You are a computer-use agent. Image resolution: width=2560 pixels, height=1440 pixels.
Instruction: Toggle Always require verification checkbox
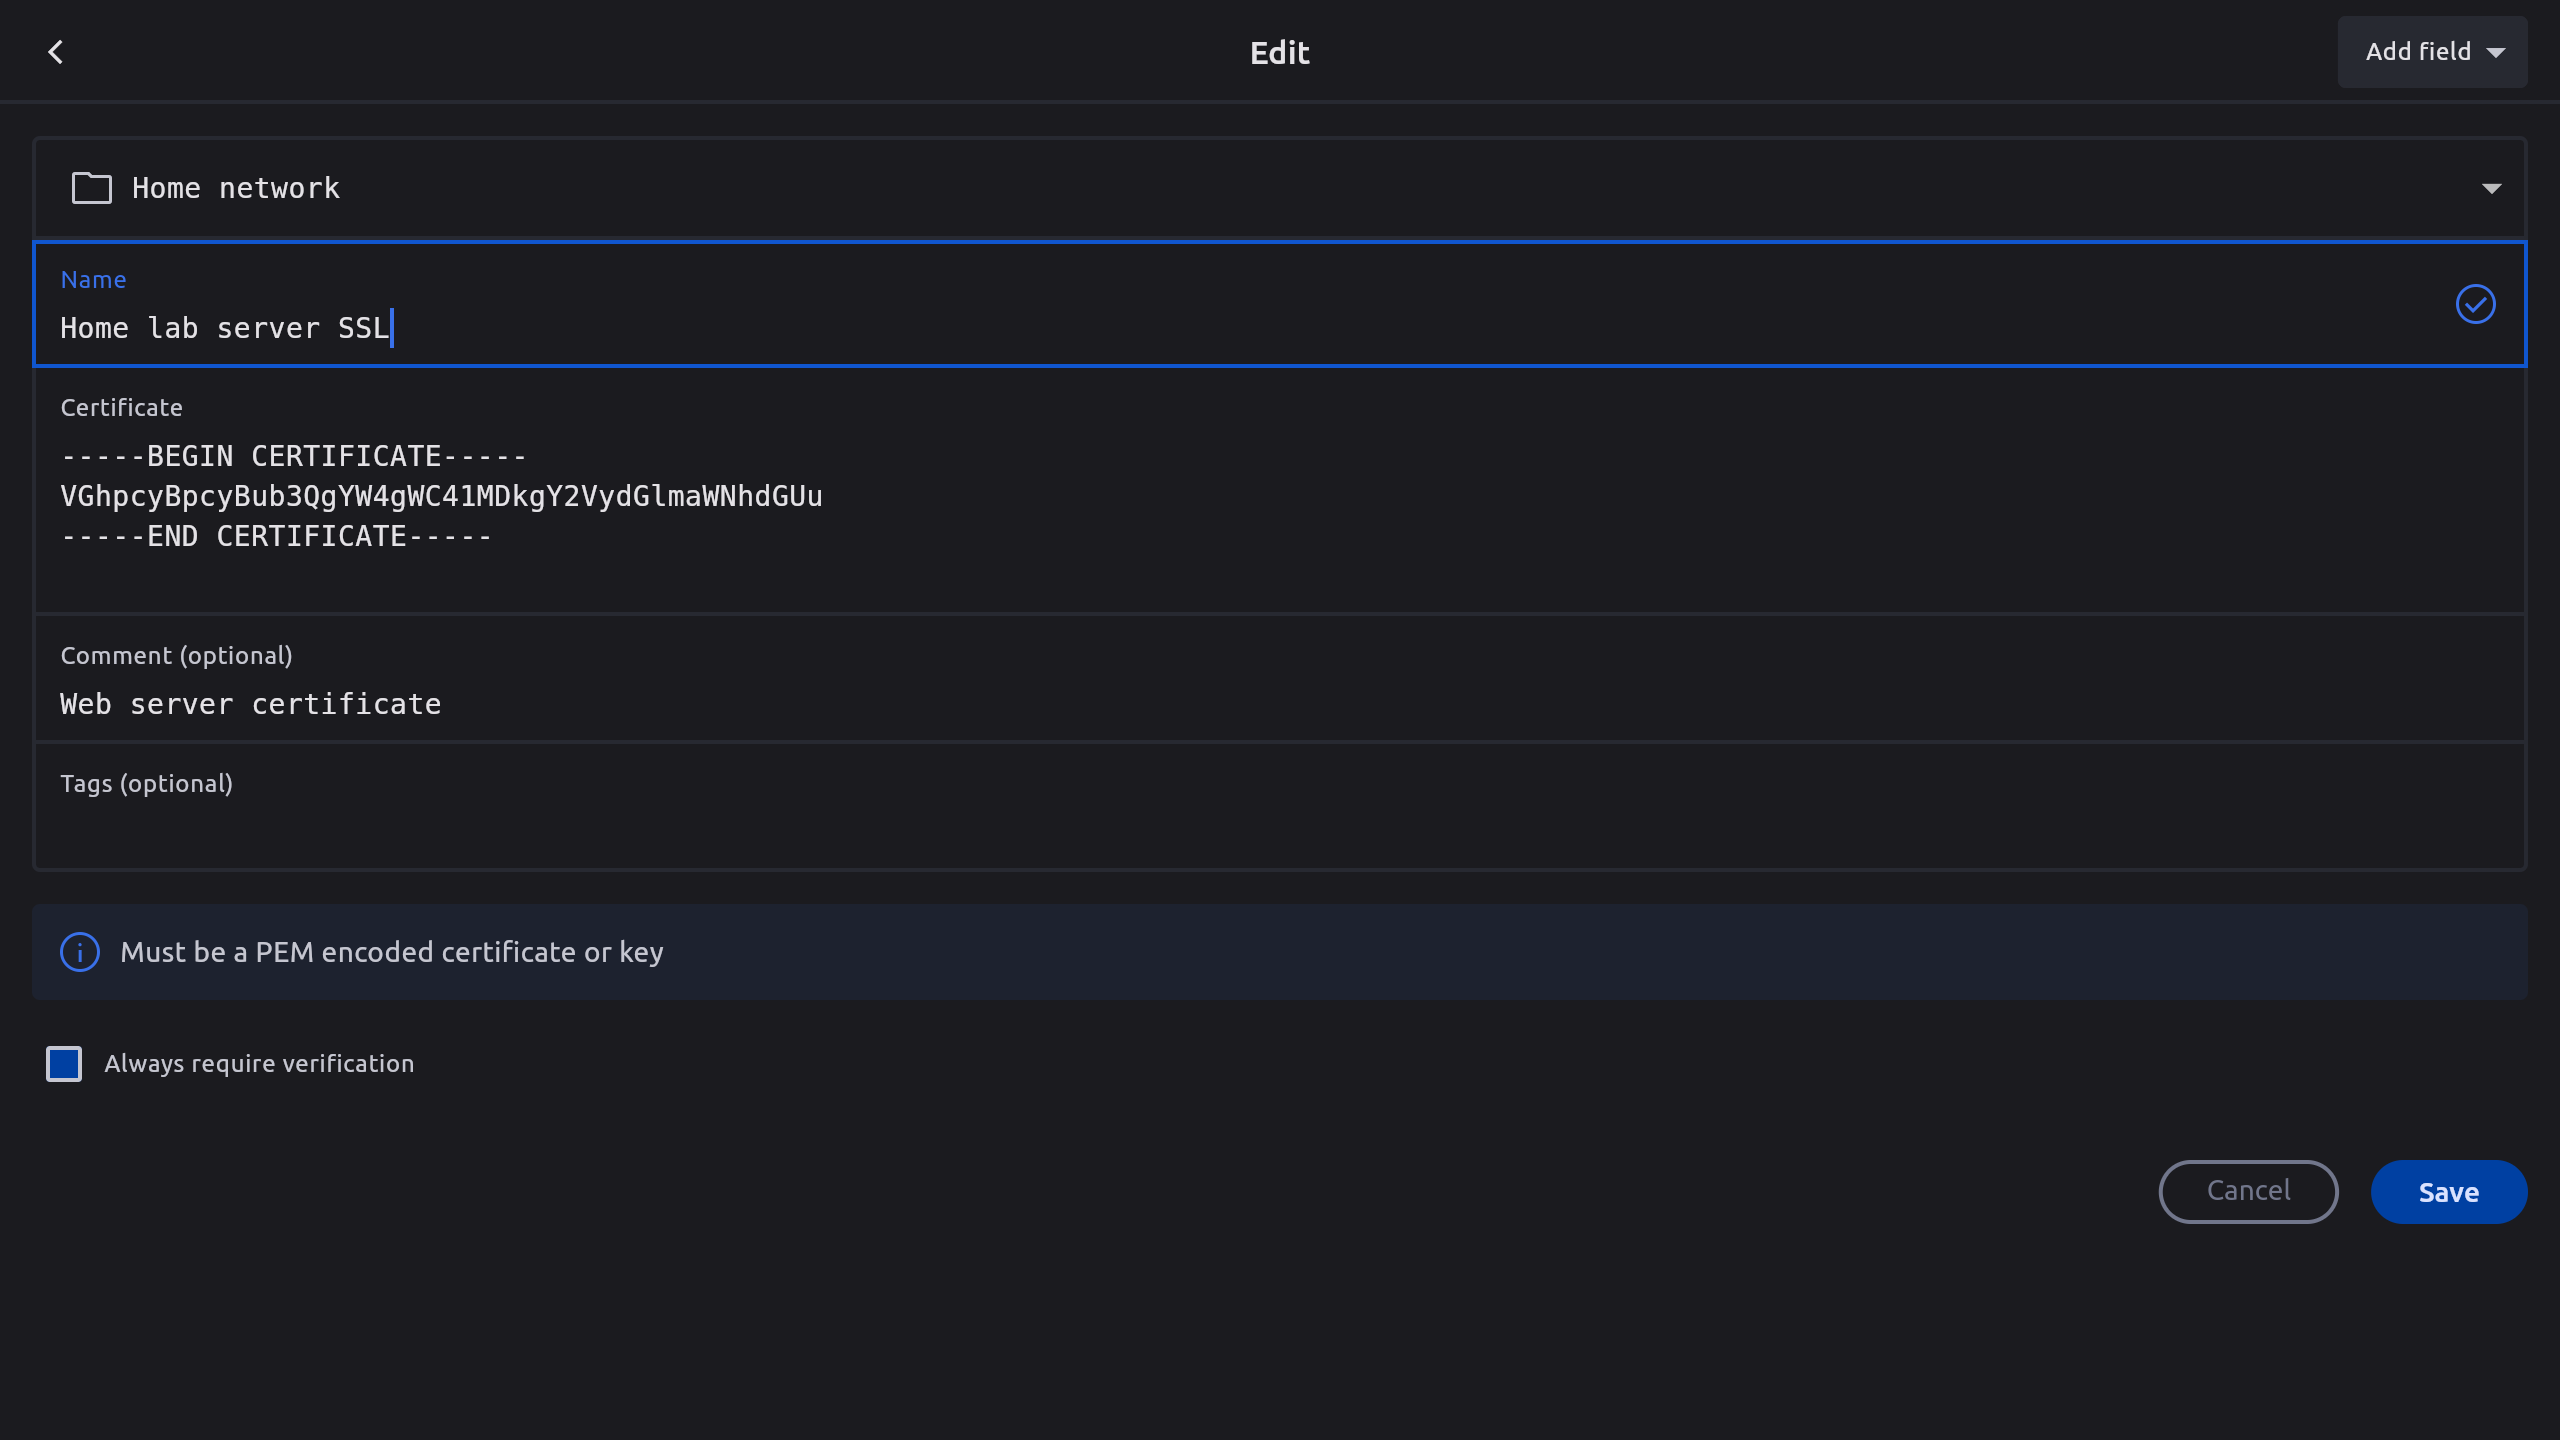64,1064
